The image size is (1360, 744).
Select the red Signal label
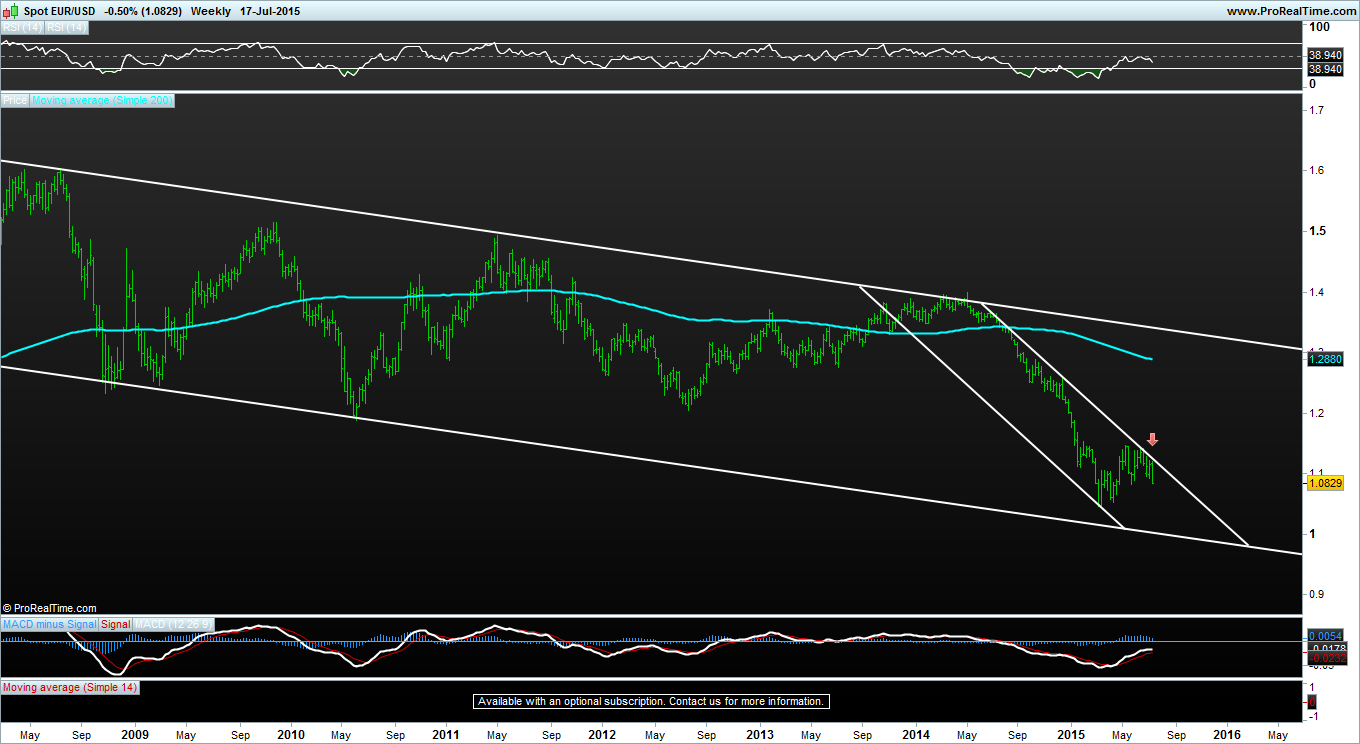point(116,624)
